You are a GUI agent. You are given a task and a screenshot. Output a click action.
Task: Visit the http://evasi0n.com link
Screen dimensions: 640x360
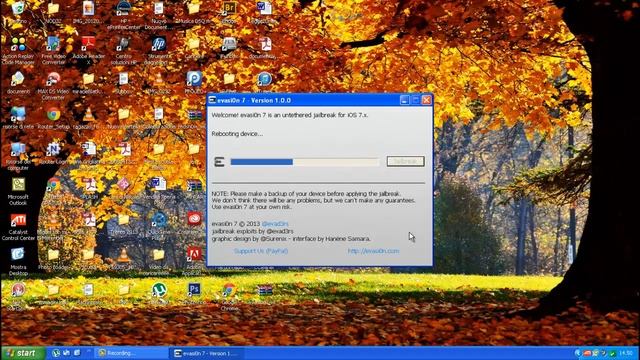tap(373, 251)
